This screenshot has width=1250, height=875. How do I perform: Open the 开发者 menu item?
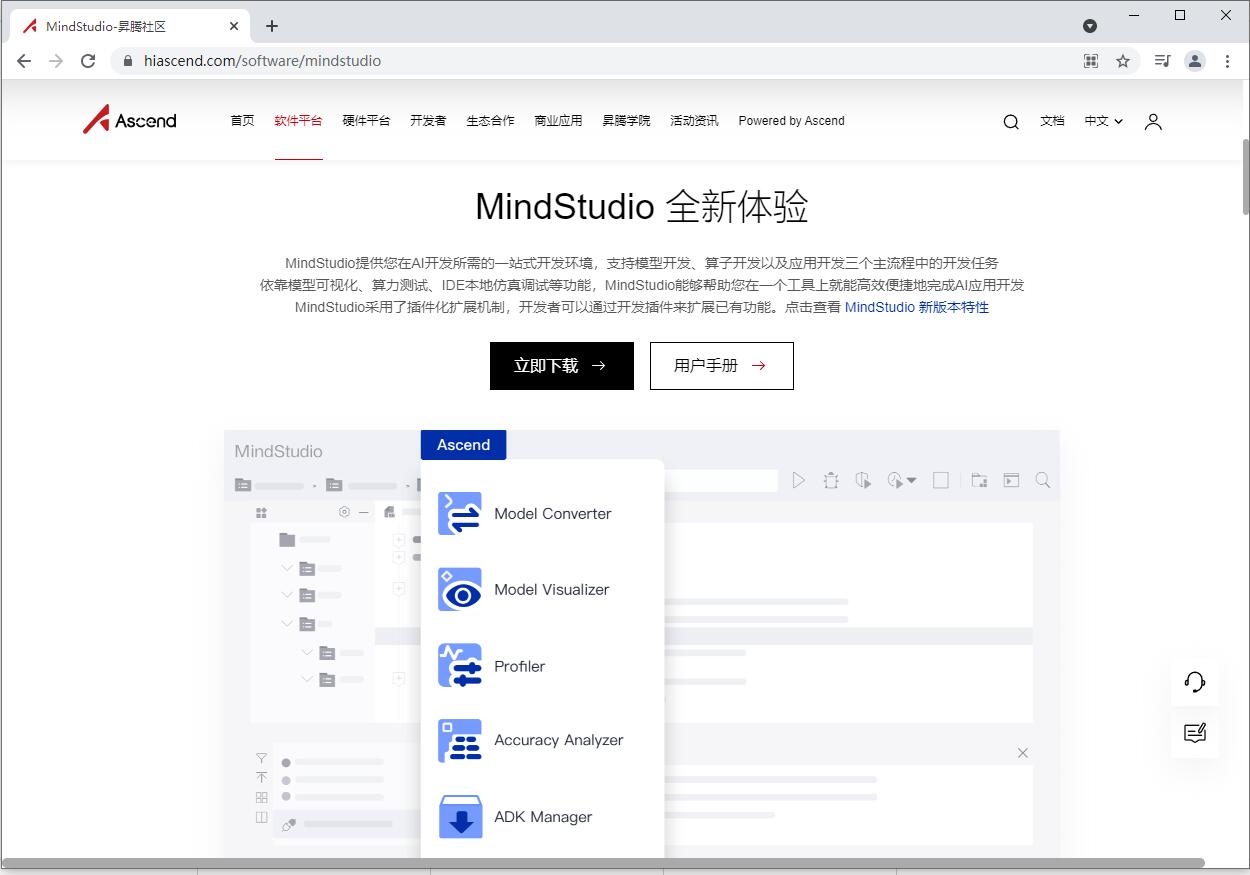(x=428, y=121)
